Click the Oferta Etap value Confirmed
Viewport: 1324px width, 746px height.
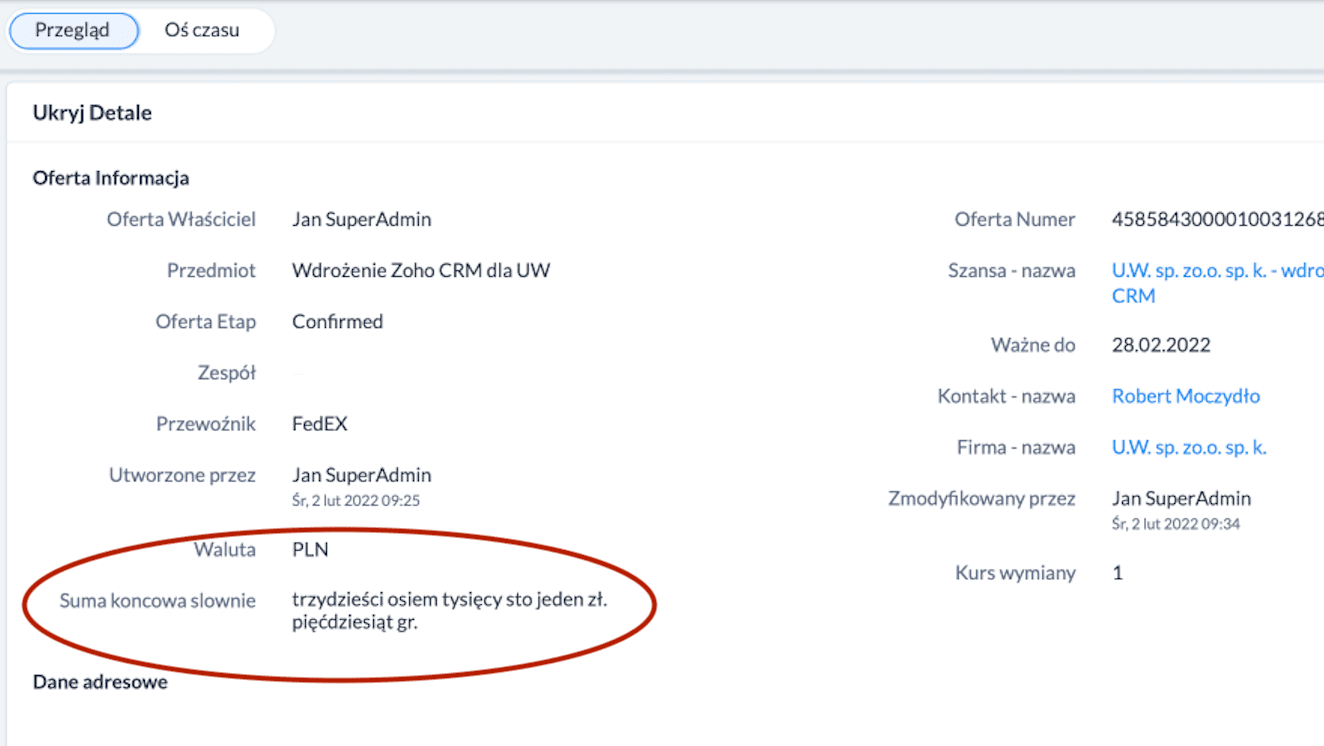(337, 321)
